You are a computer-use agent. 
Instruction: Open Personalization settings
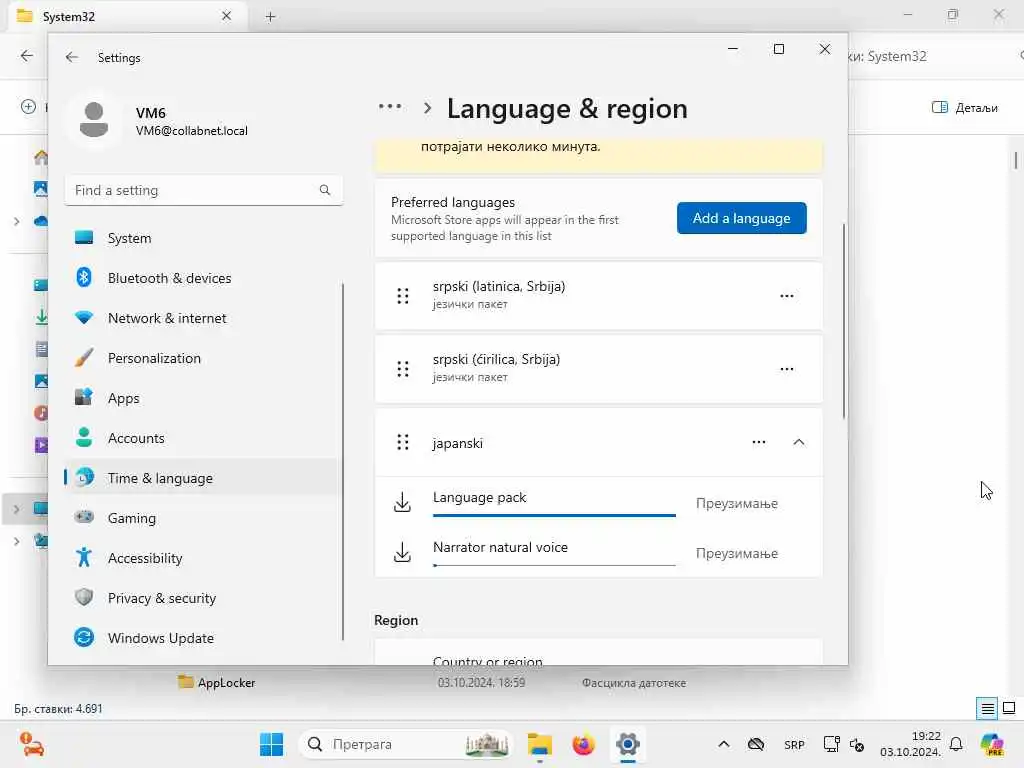pyautogui.click(x=204, y=358)
